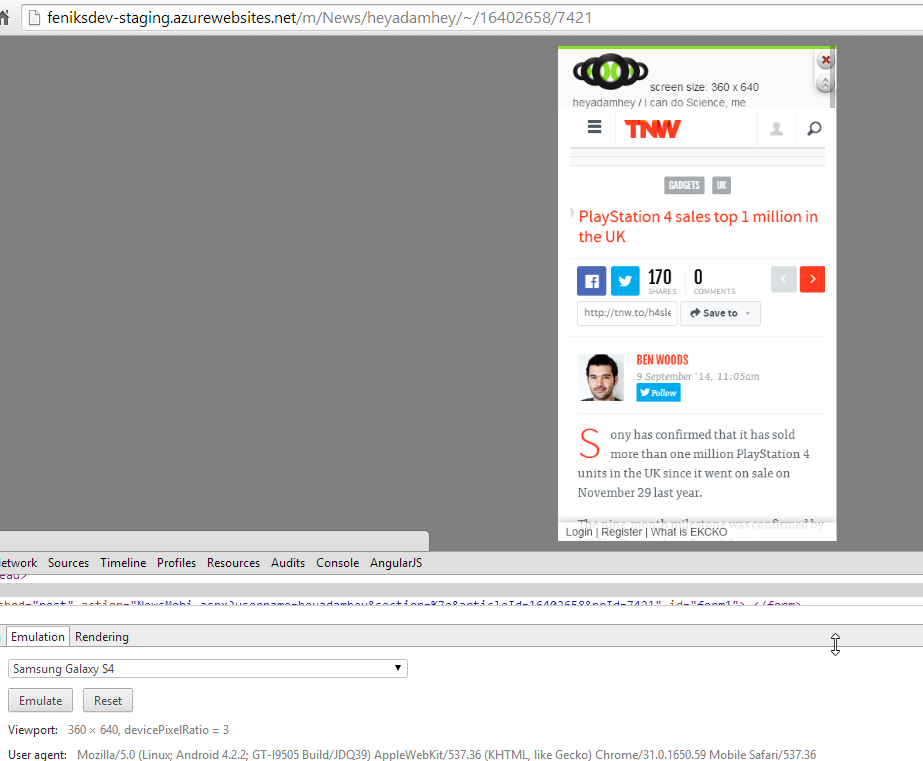Switch to the Resources tab
This screenshot has width=923, height=761.
[233, 563]
